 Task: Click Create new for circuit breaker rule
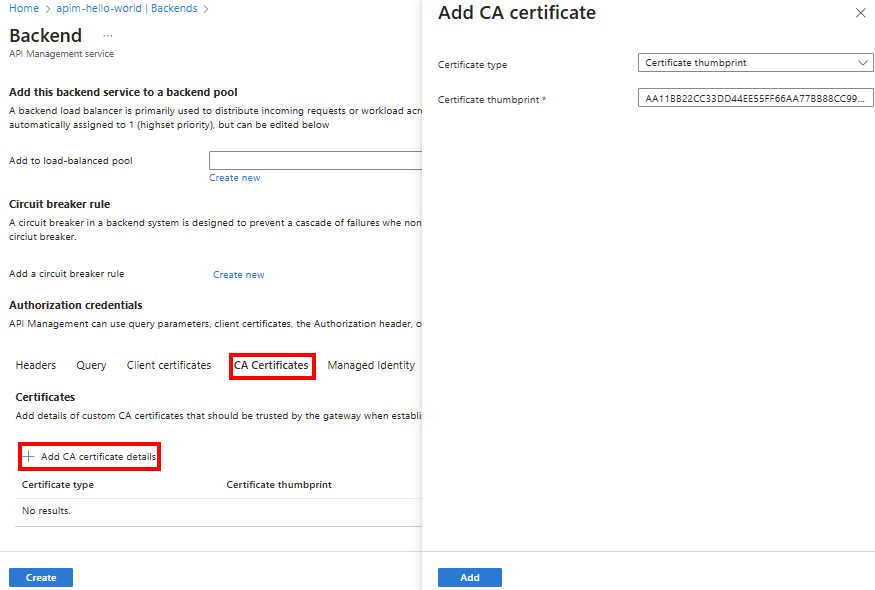pos(238,273)
